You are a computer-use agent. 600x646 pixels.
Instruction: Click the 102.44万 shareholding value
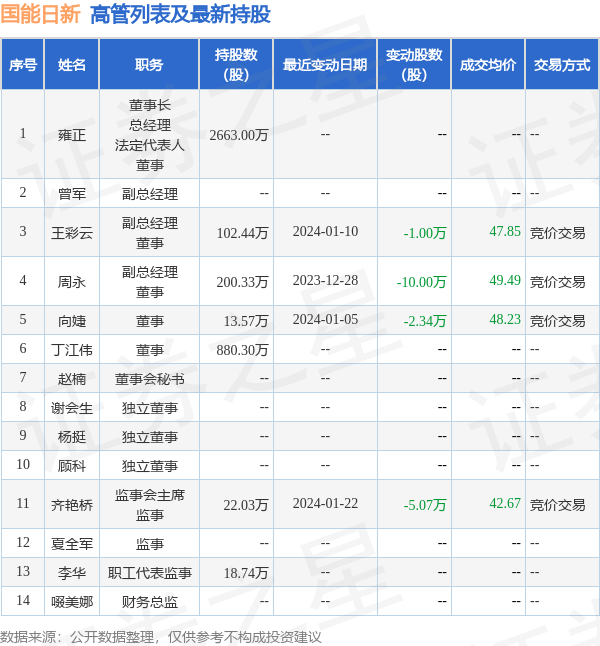coord(242,233)
